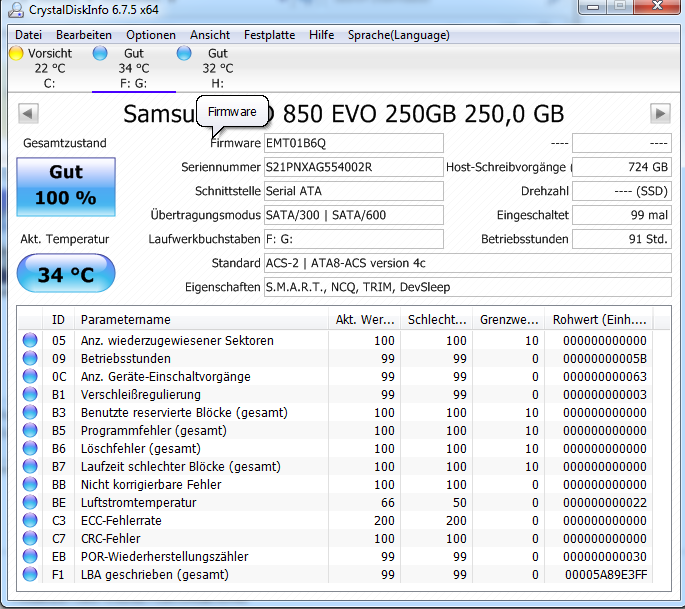Click the disk title Samsung 850 EVO 250GB

pyautogui.click(x=343, y=114)
